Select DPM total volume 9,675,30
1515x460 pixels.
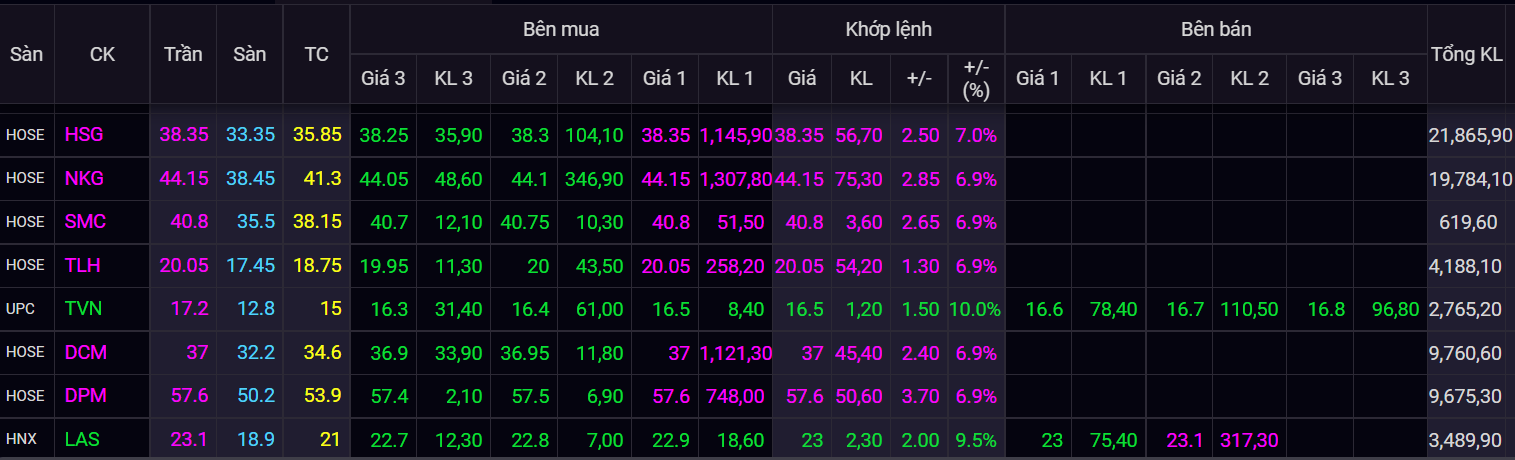(x=1464, y=396)
